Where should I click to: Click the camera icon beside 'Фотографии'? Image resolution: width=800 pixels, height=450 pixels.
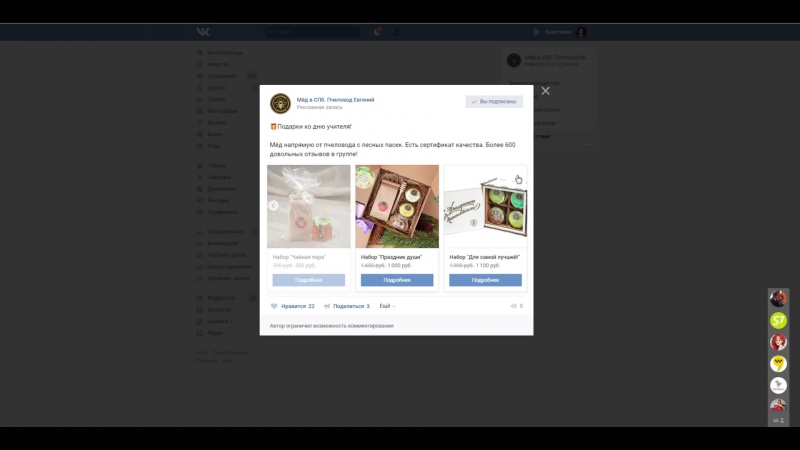coord(199,111)
